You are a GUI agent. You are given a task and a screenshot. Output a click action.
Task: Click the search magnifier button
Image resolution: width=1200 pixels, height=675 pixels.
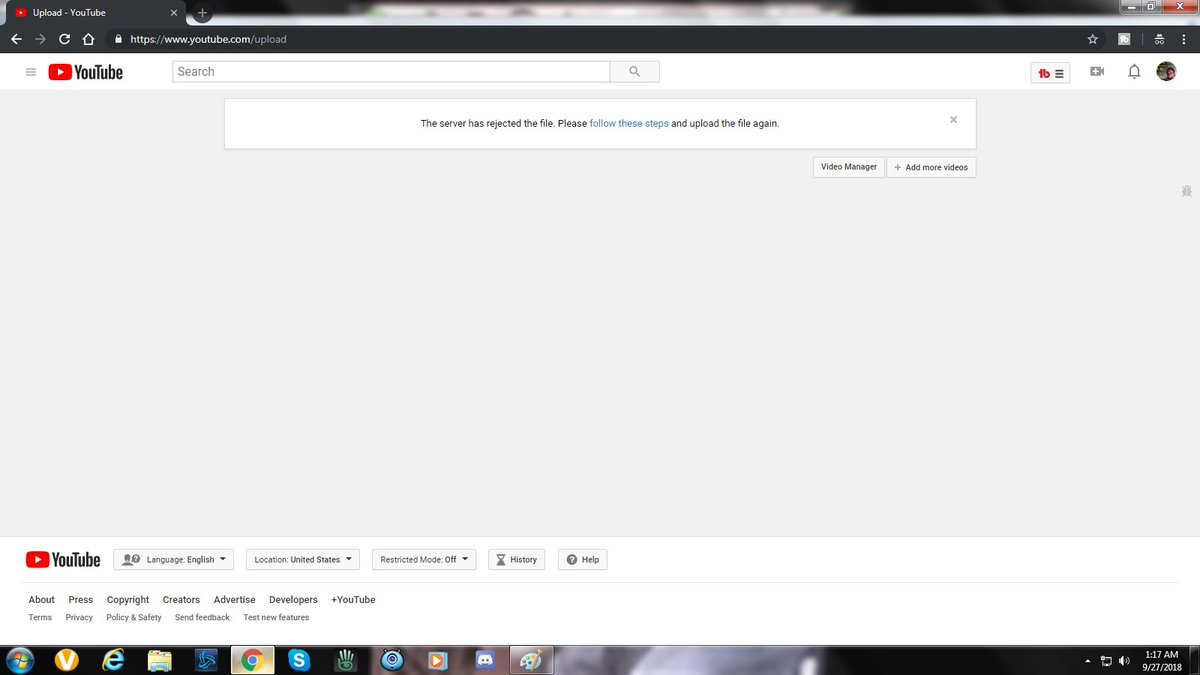(x=634, y=72)
